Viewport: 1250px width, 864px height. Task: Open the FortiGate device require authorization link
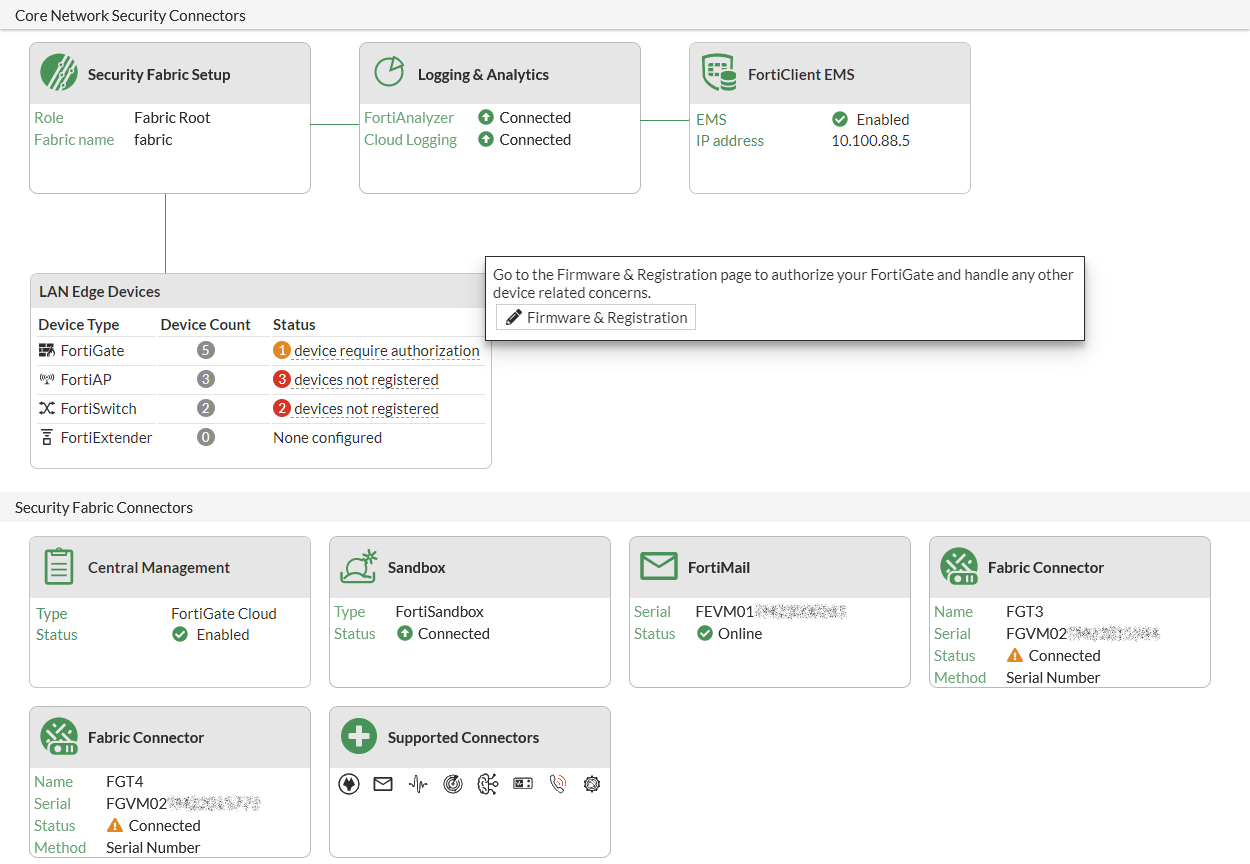pyautogui.click(x=386, y=351)
